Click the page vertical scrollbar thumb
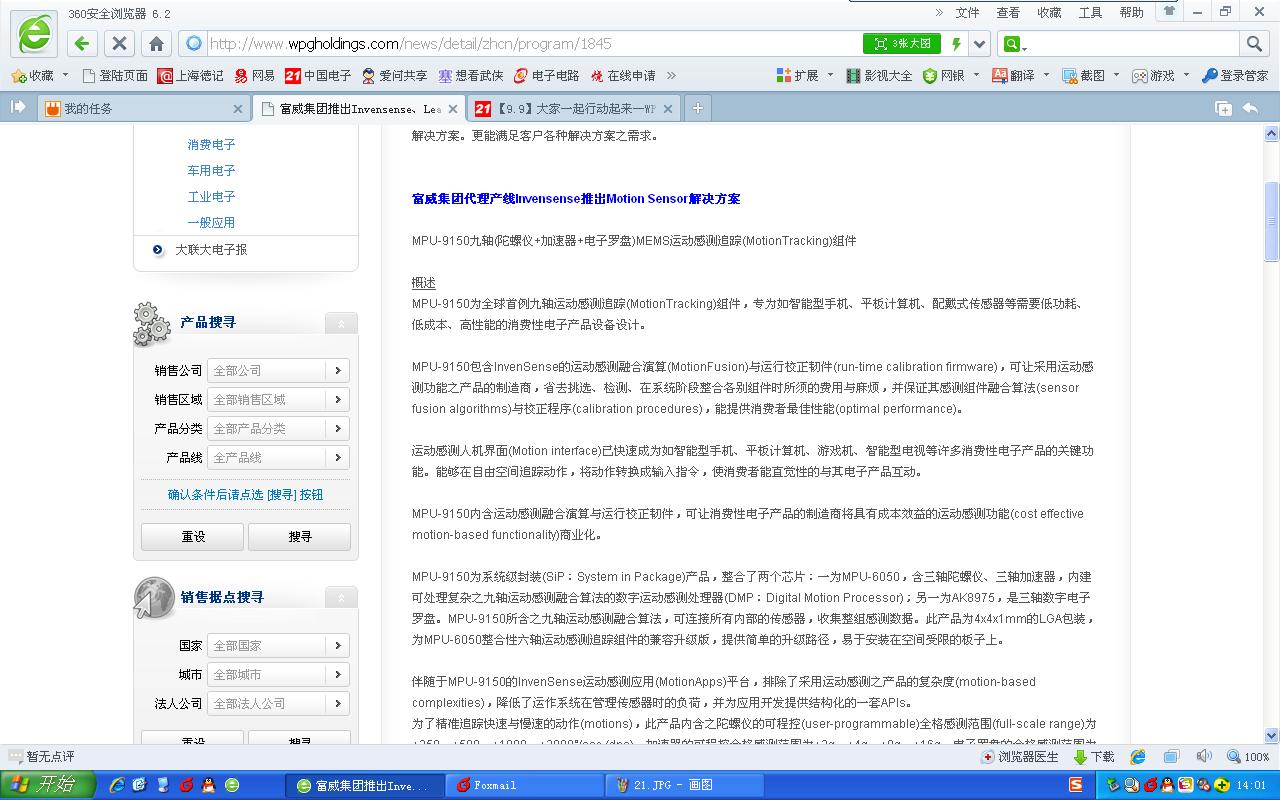 (x=1271, y=221)
